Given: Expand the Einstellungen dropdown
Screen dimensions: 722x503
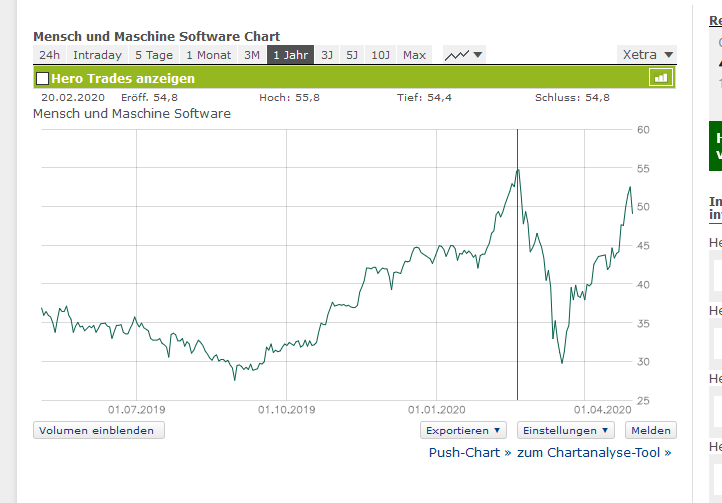Looking at the screenshot, I should (x=565, y=430).
